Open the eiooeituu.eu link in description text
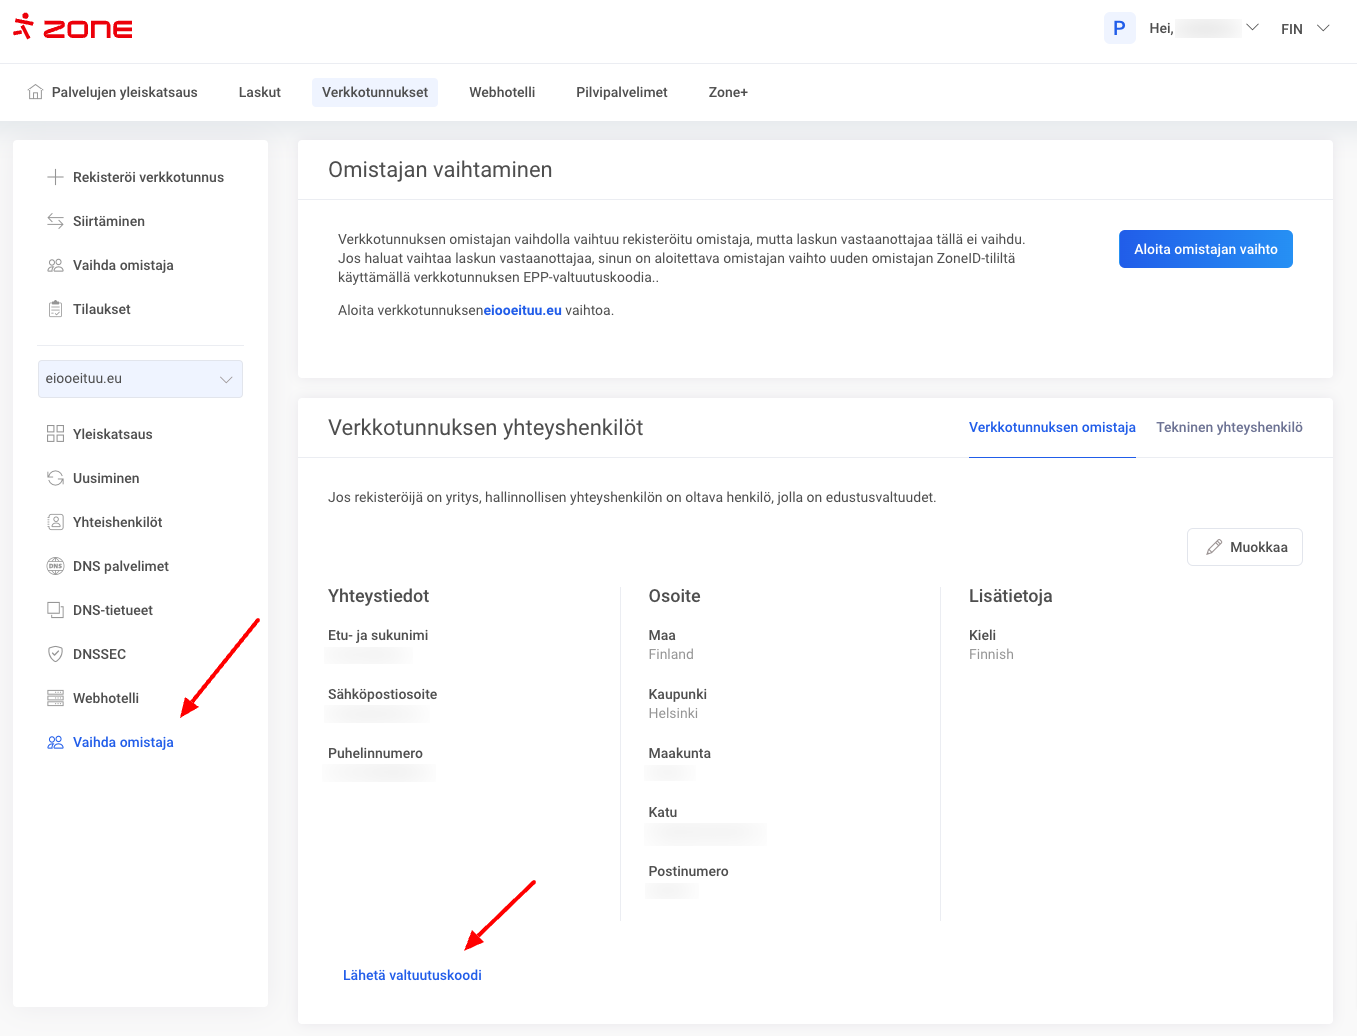 (x=522, y=310)
